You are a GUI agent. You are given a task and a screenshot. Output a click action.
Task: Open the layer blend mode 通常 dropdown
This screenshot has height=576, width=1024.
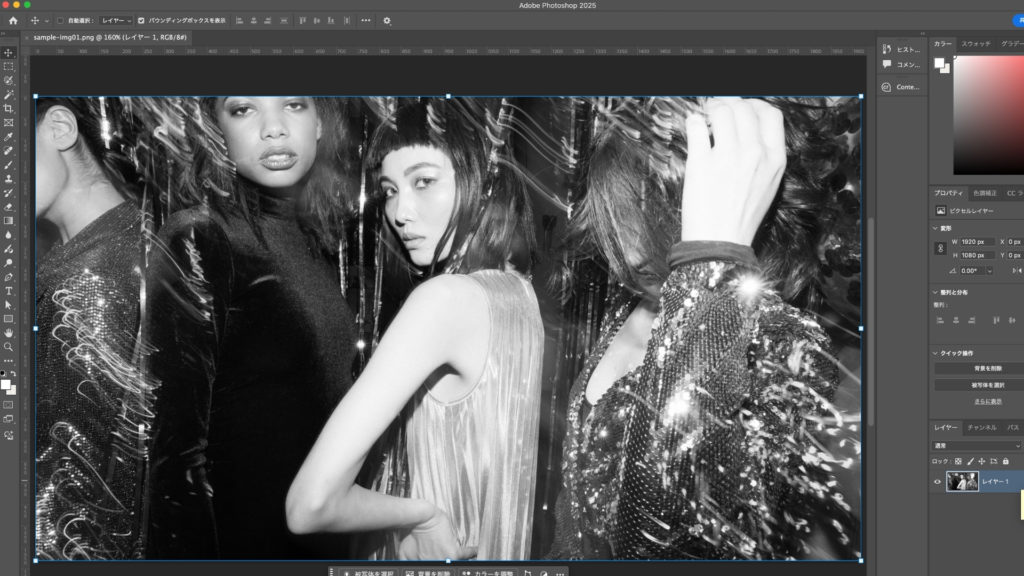pos(977,445)
